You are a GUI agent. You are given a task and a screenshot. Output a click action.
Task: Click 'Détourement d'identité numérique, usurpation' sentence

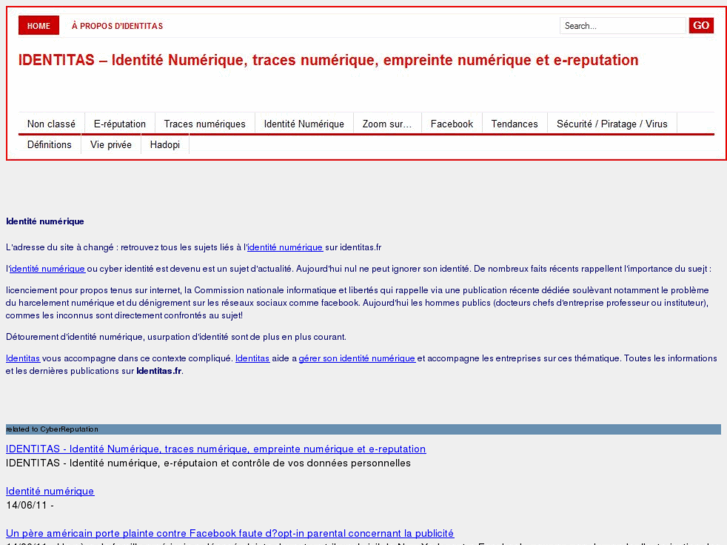[176, 337]
